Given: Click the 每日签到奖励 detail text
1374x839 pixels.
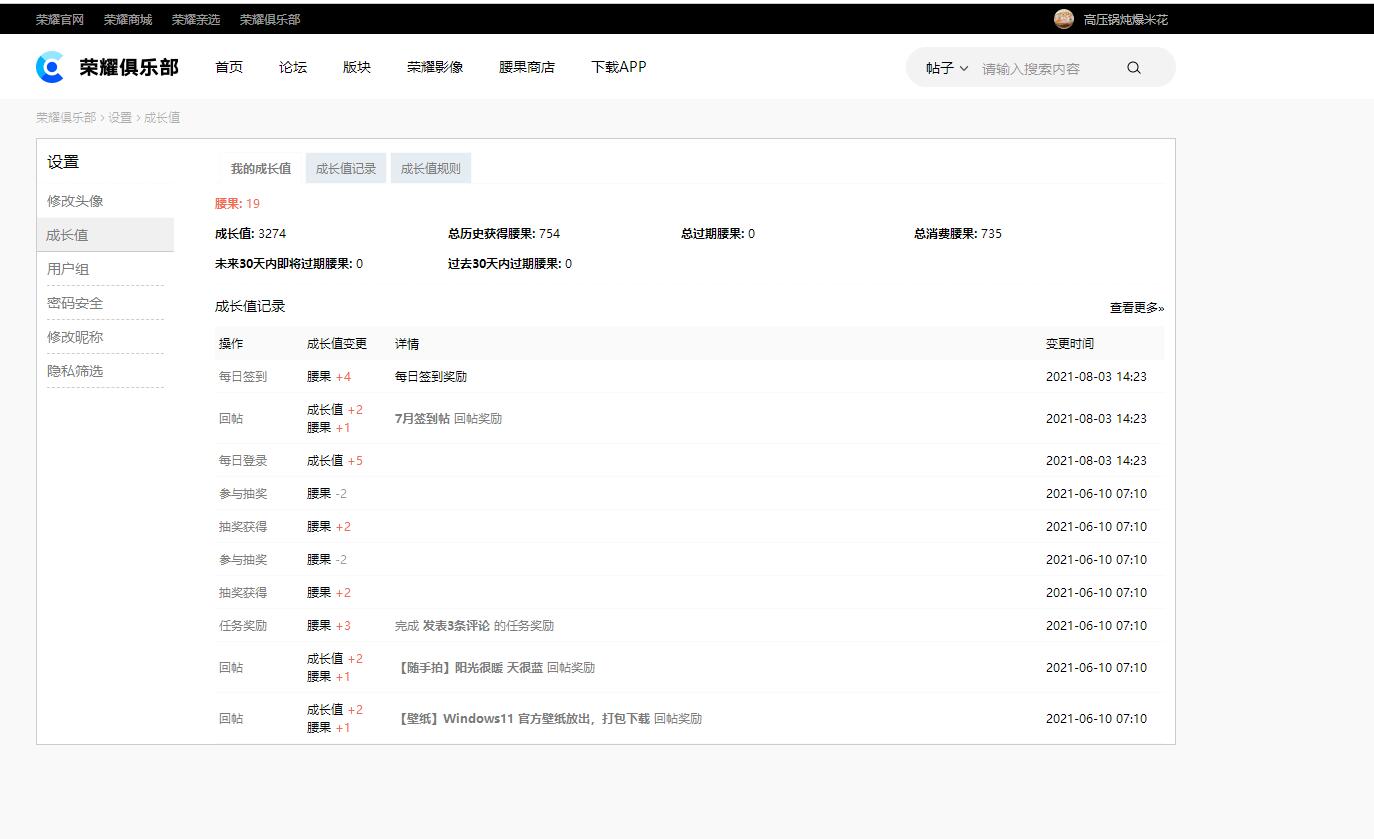Looking at the screenshot, I should point(431,377).
